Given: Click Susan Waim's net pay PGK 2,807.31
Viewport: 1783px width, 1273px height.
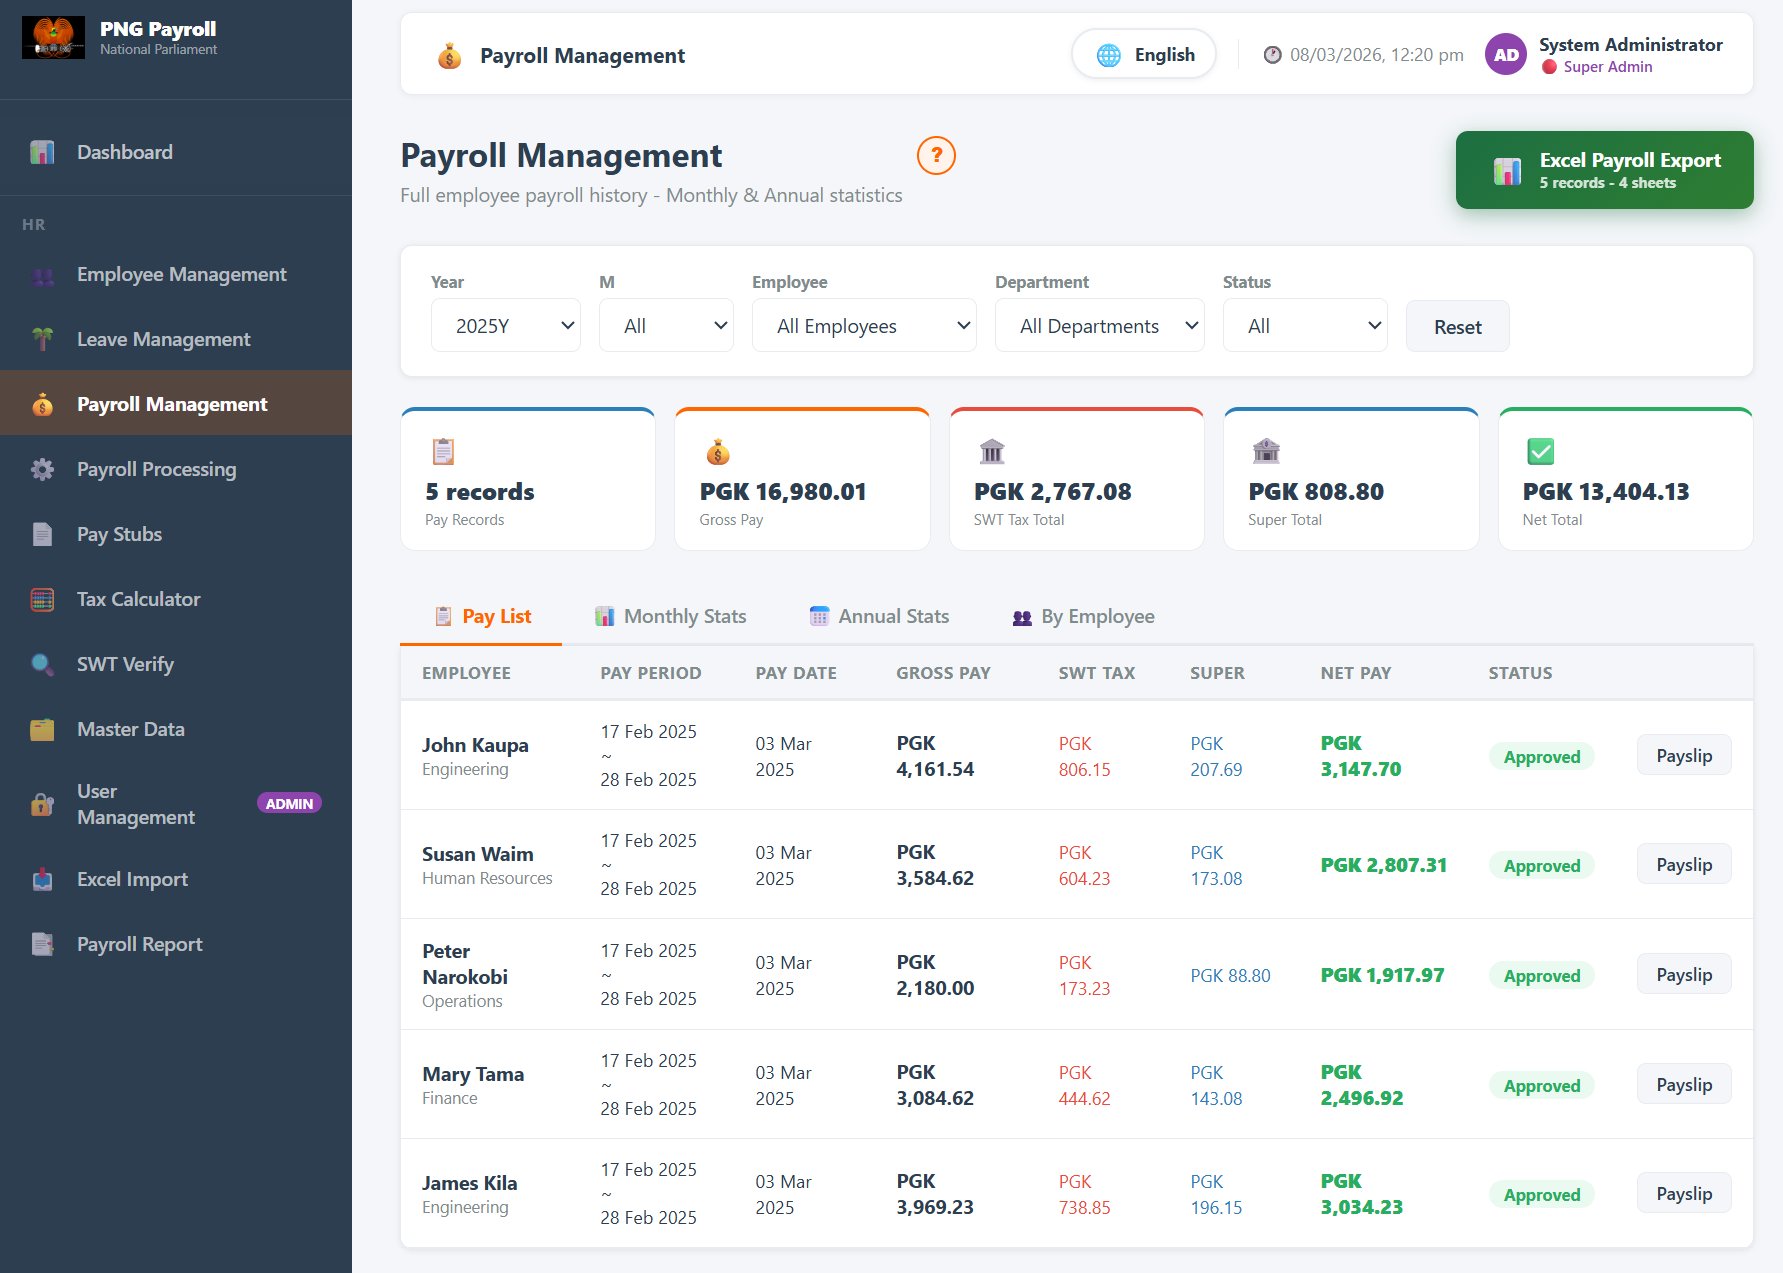Looking at the screenshot, I should tap(1384, 865).
